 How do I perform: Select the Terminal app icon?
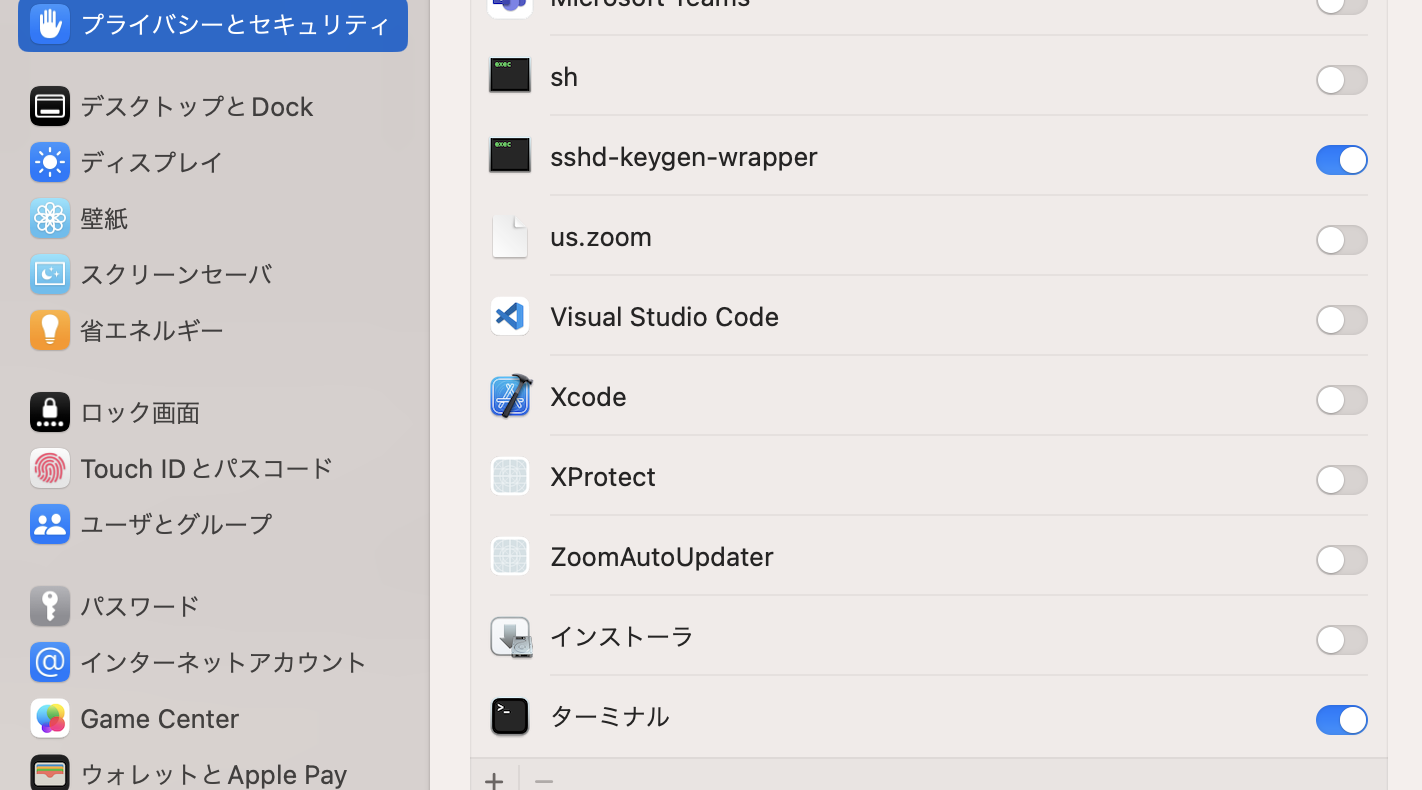coord(510,716)
